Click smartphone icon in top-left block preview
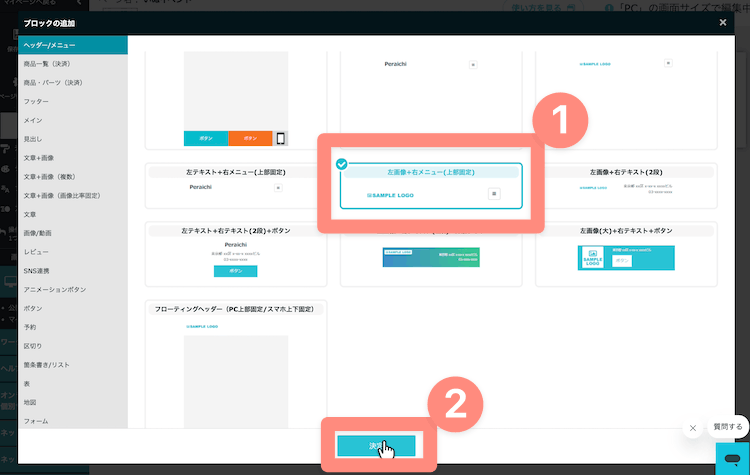750x475 pixels. click(x=280, y=139)
